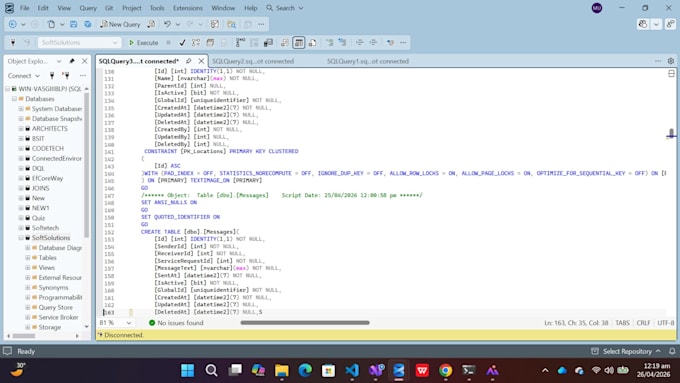Viewport: 680px width, 383px height.
Task: Expand the Tables folder under SoftSolutions
Action: click(x=28, y=258)
